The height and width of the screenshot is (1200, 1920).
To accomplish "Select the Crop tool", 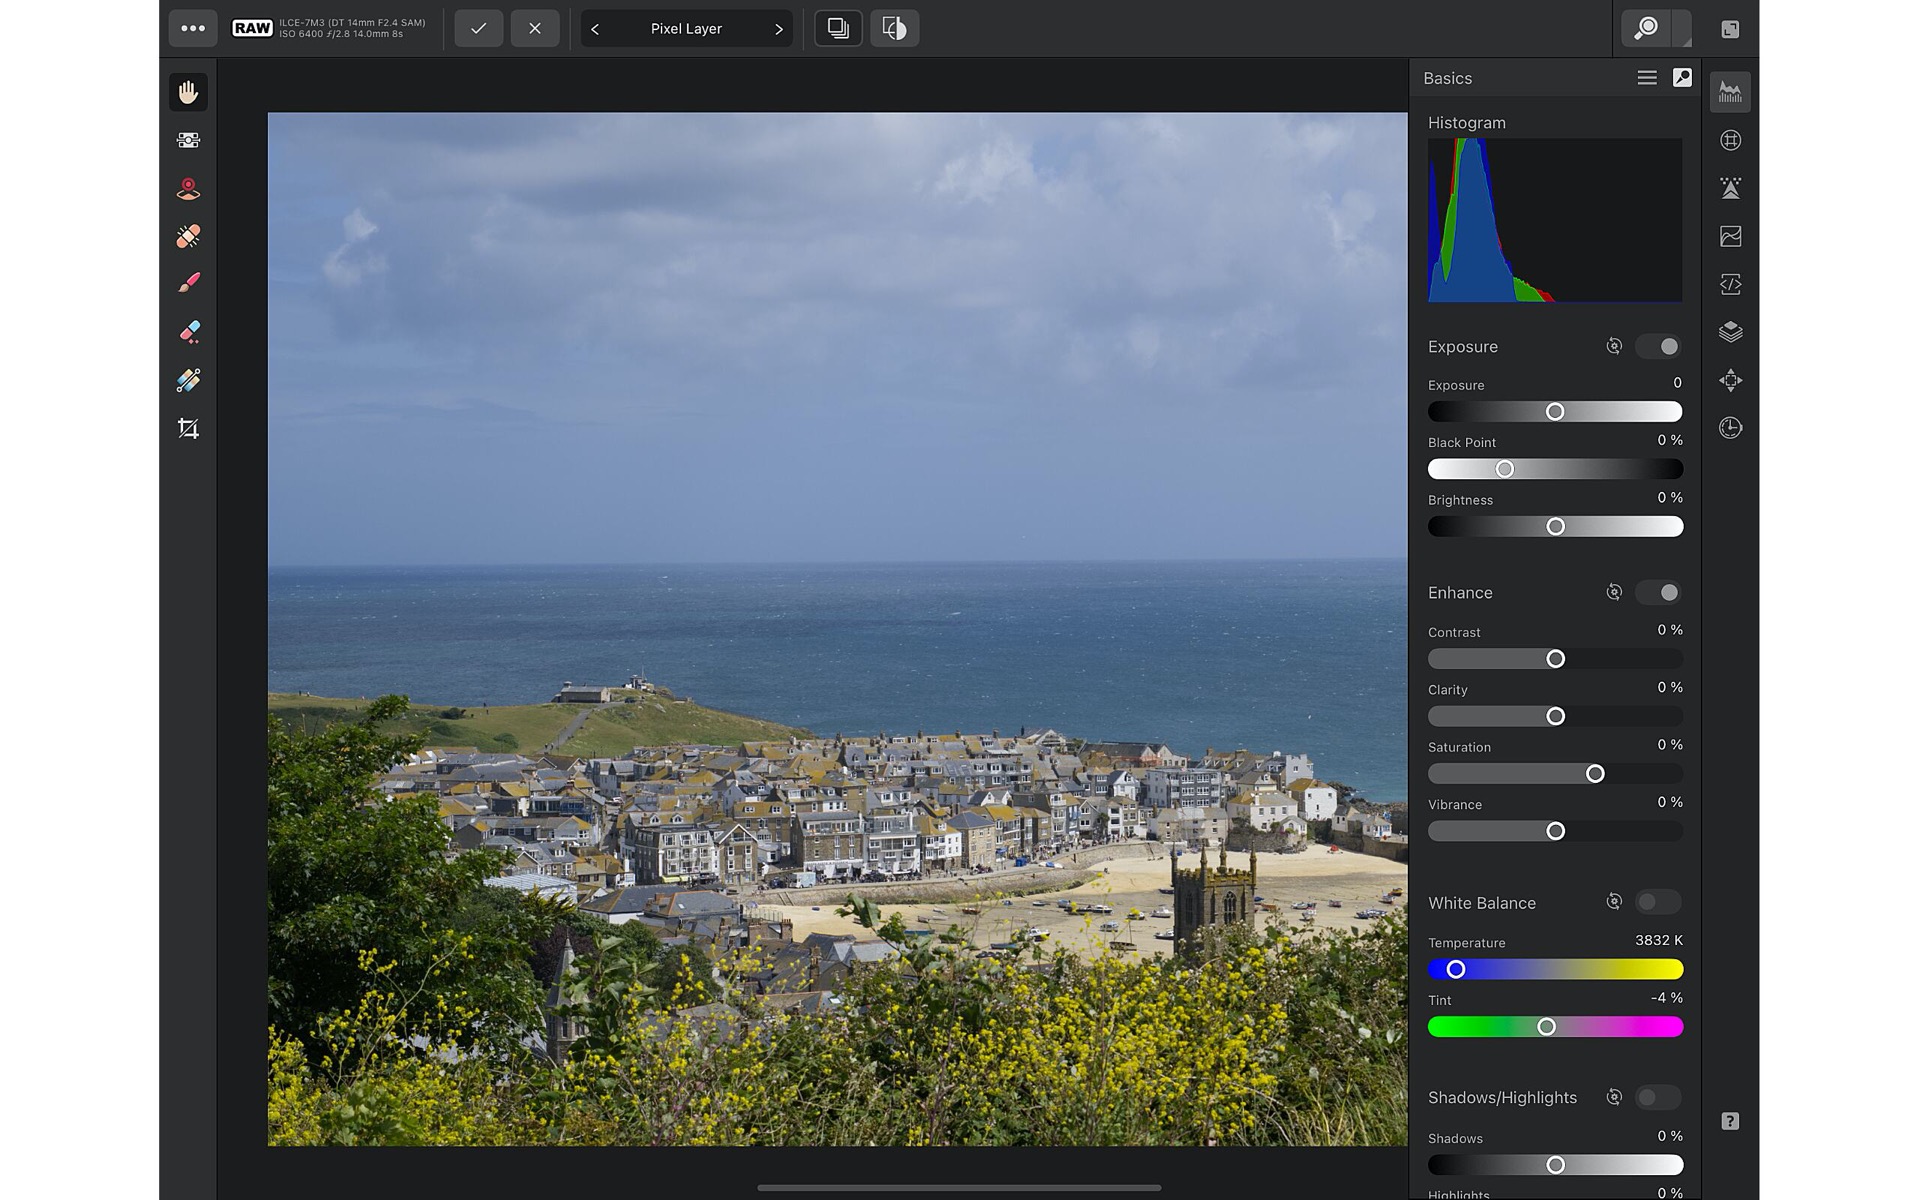I will tap(188, 428).
